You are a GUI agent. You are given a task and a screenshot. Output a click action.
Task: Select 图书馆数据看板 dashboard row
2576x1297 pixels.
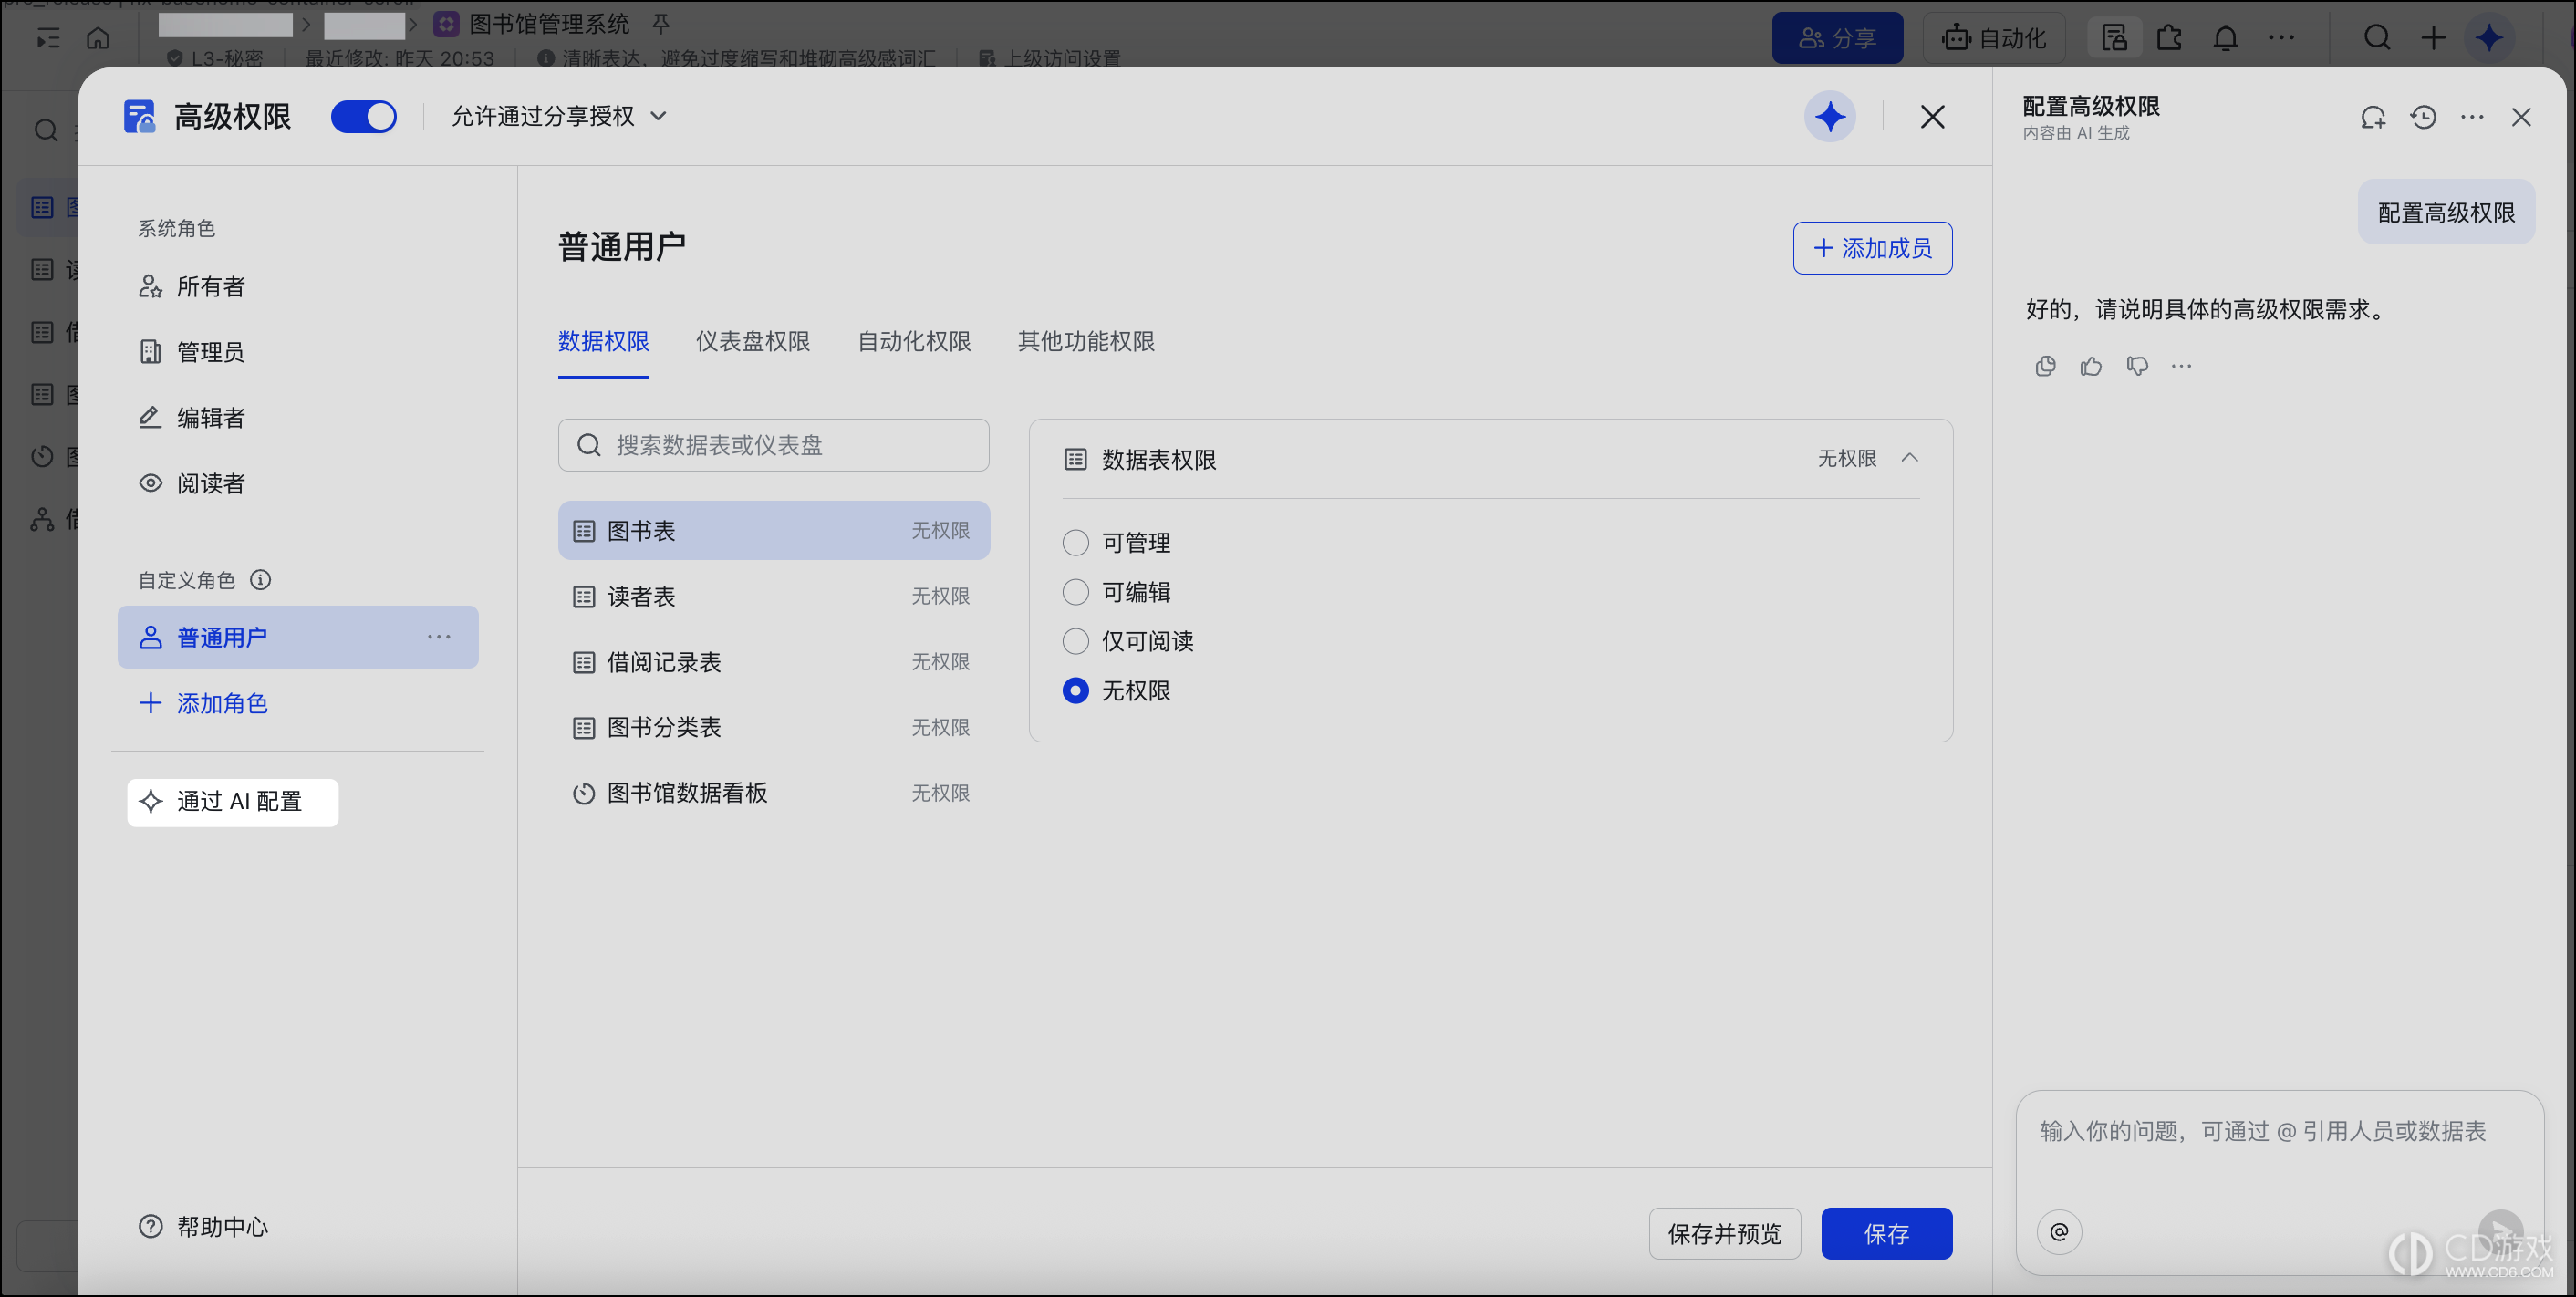(x=773, y=793)
